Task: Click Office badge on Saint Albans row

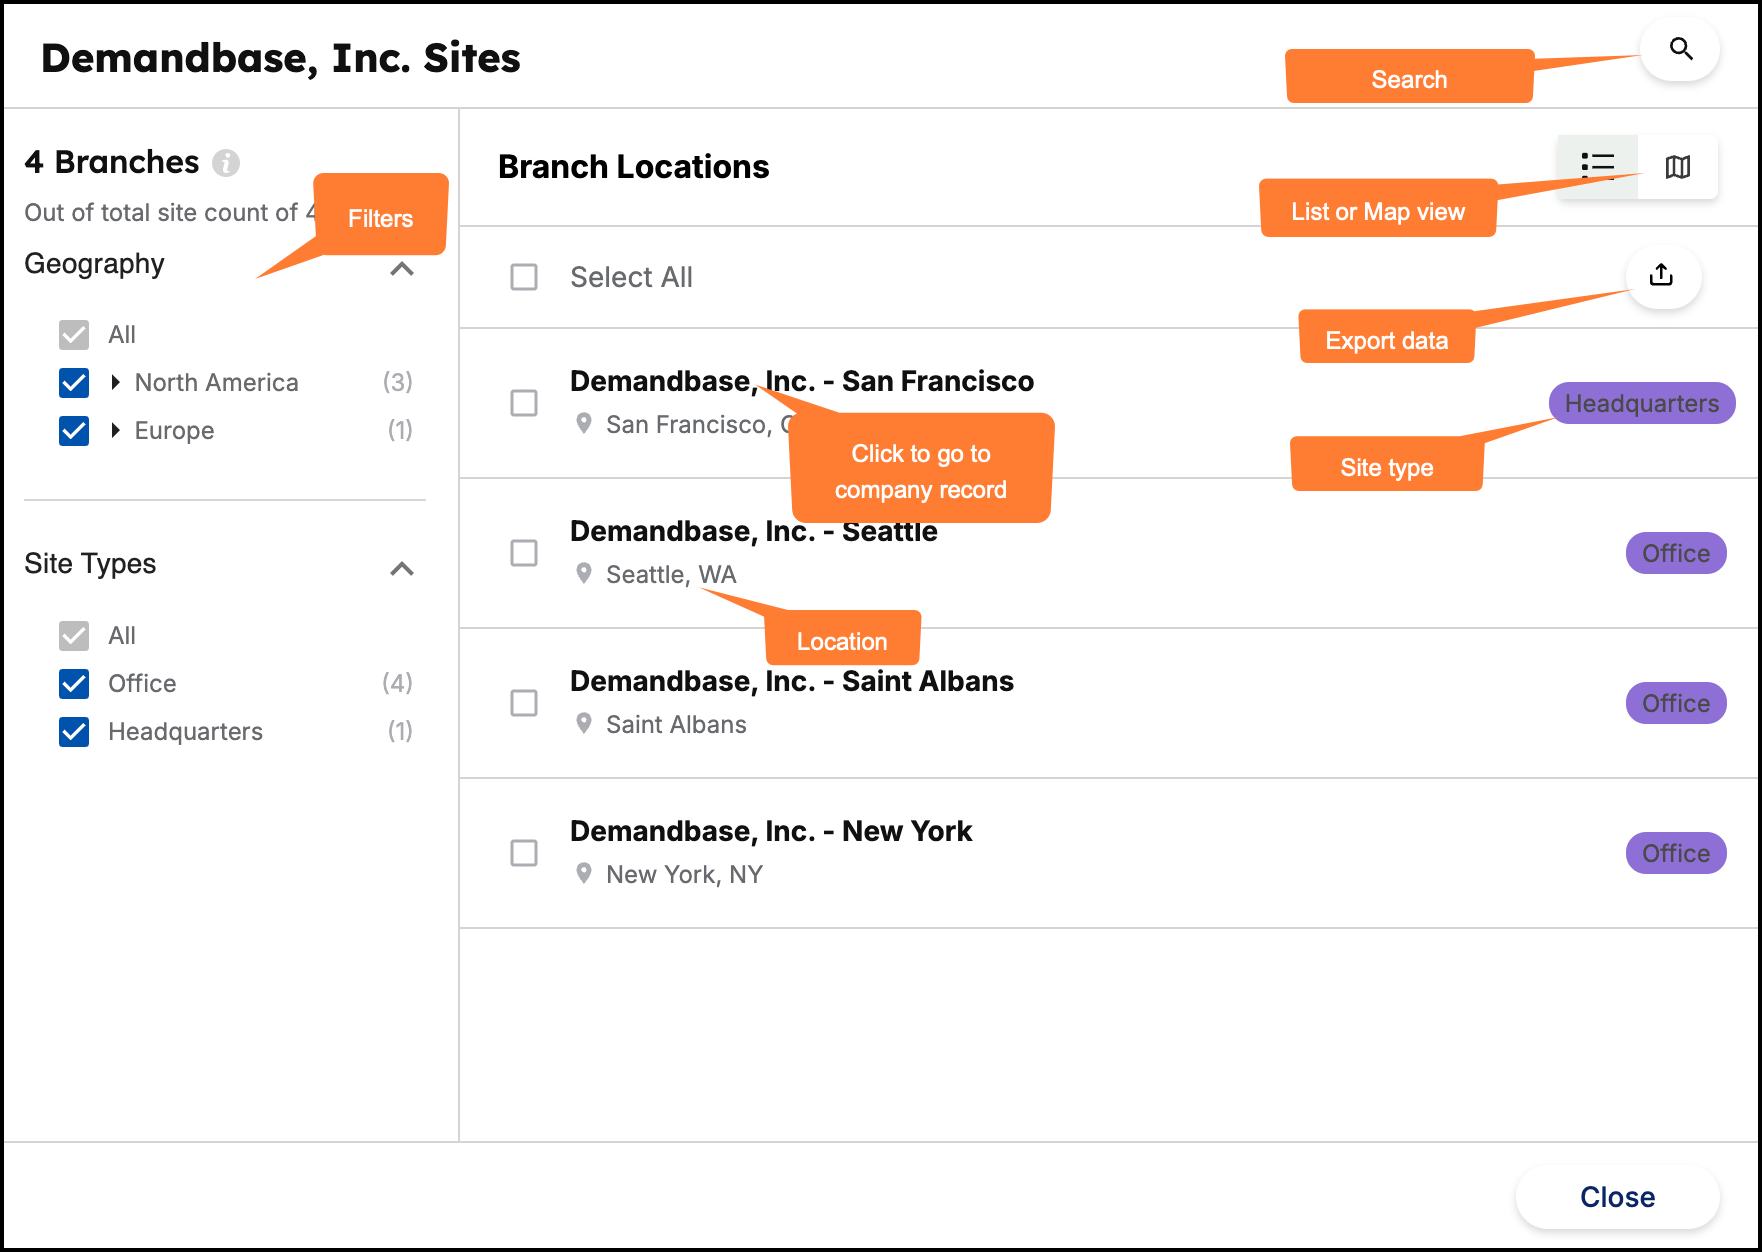Action: coord(1676,703)
